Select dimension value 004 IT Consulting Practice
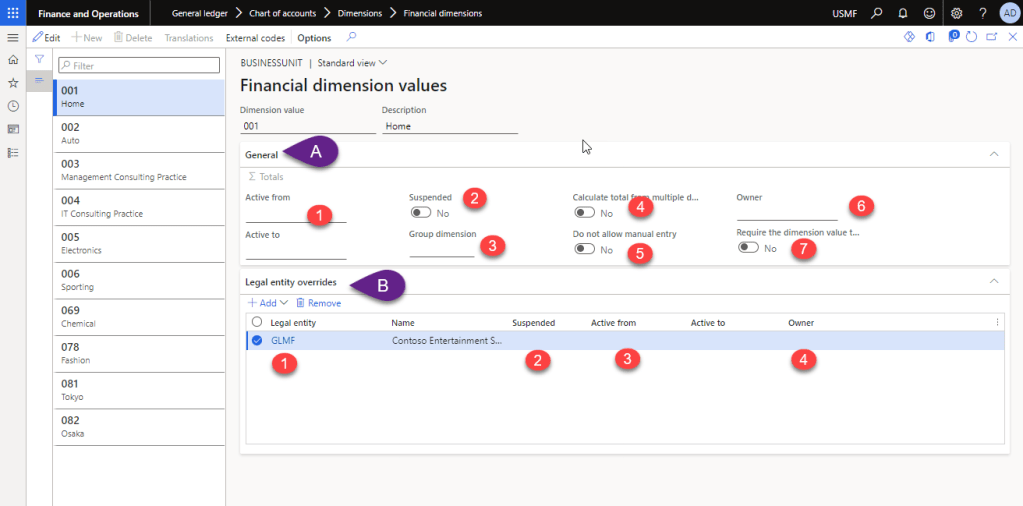This screenshot has height=506, width=1023. (x=139, y=207)
